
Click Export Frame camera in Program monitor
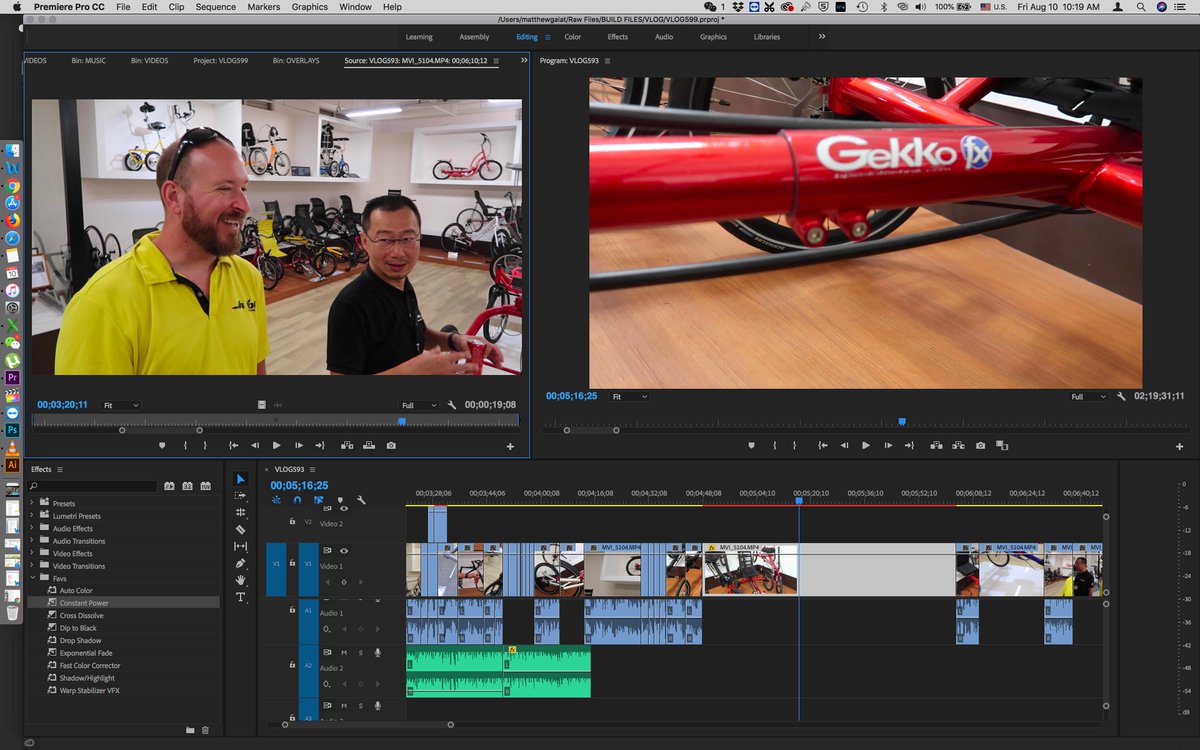tap(980, 445)
